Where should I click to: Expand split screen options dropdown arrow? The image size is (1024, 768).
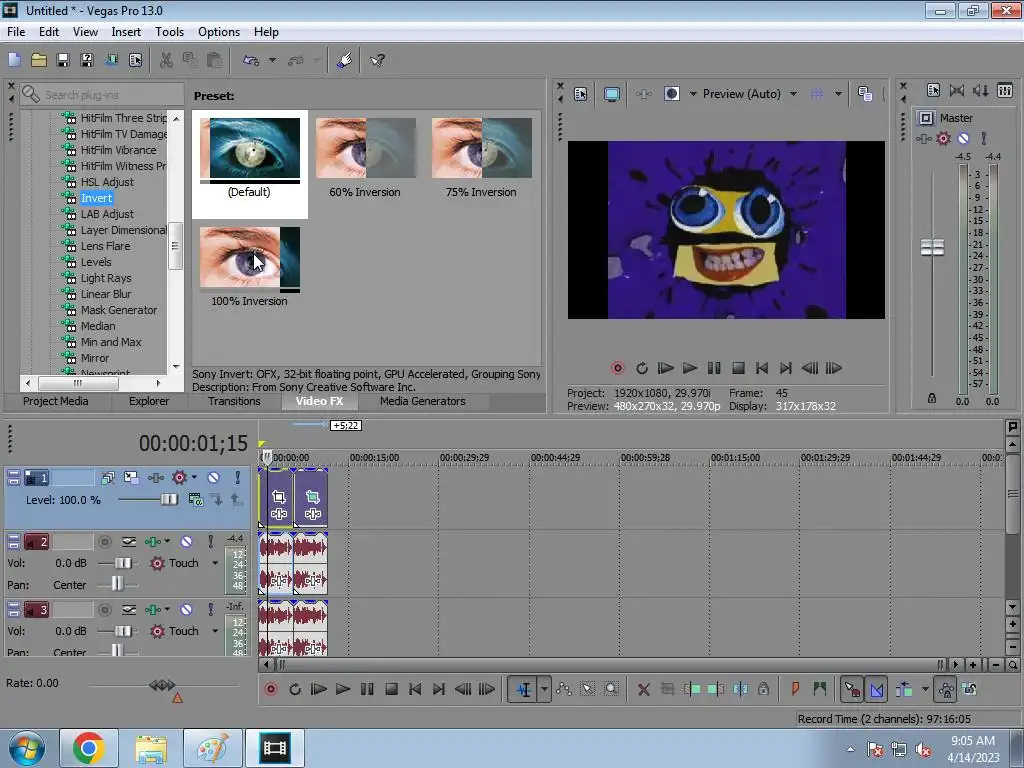pyautogui.click(x=693, y=94)
